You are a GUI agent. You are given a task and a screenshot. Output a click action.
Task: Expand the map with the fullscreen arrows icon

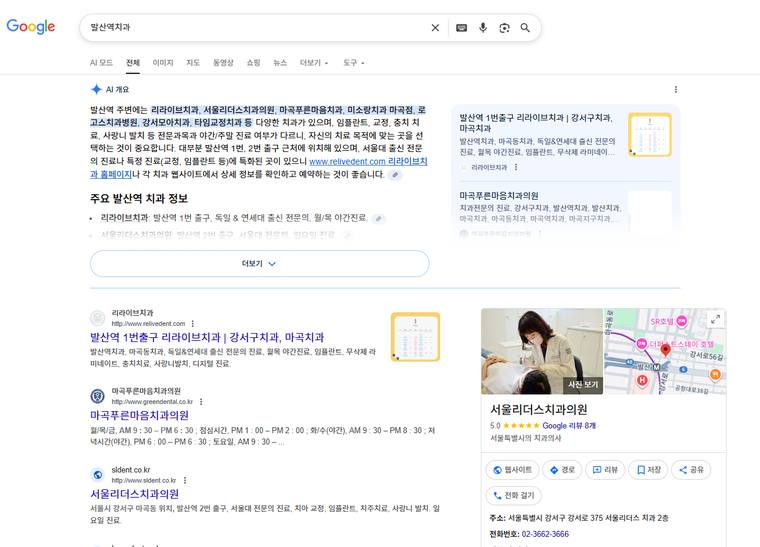click(x=715, y=319)
